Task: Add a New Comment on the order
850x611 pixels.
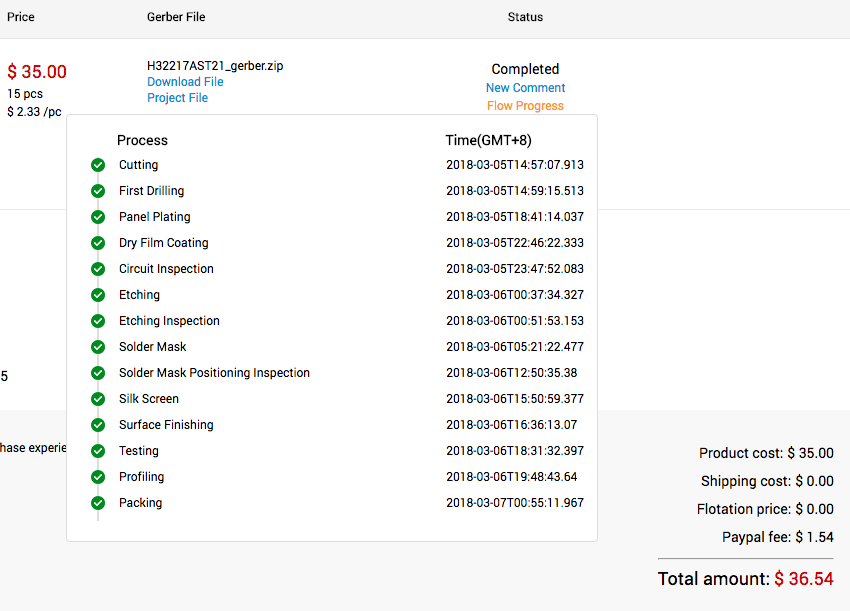Action: [525, 88]
